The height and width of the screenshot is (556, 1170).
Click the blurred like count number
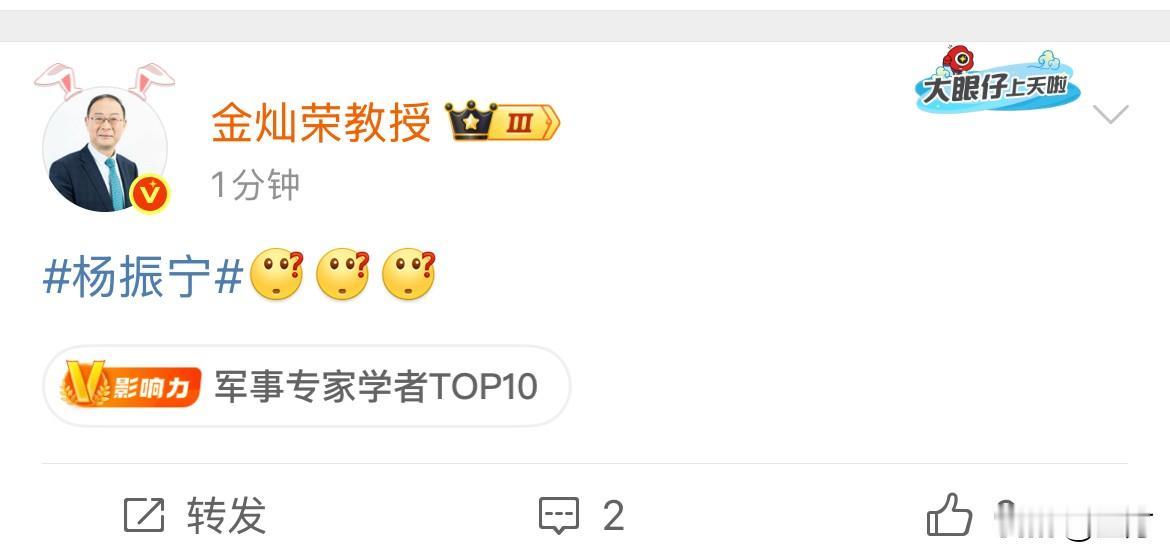point(1072,516)
